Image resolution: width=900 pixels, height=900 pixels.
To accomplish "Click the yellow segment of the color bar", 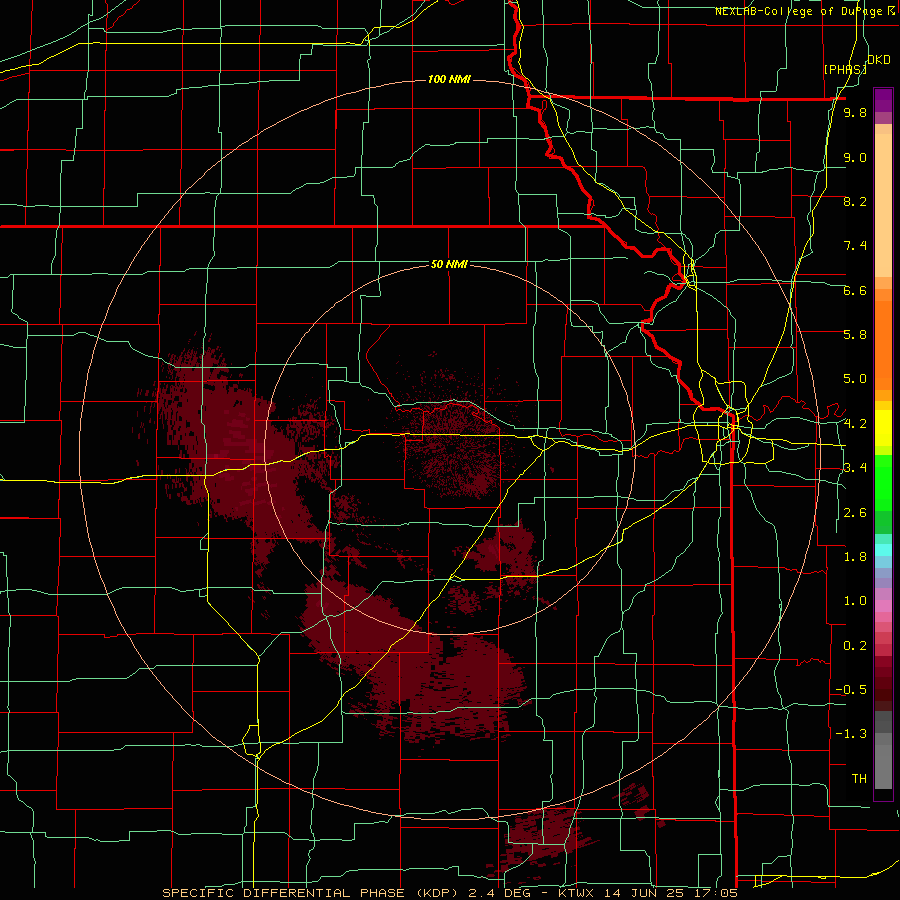I will [883, 428].
